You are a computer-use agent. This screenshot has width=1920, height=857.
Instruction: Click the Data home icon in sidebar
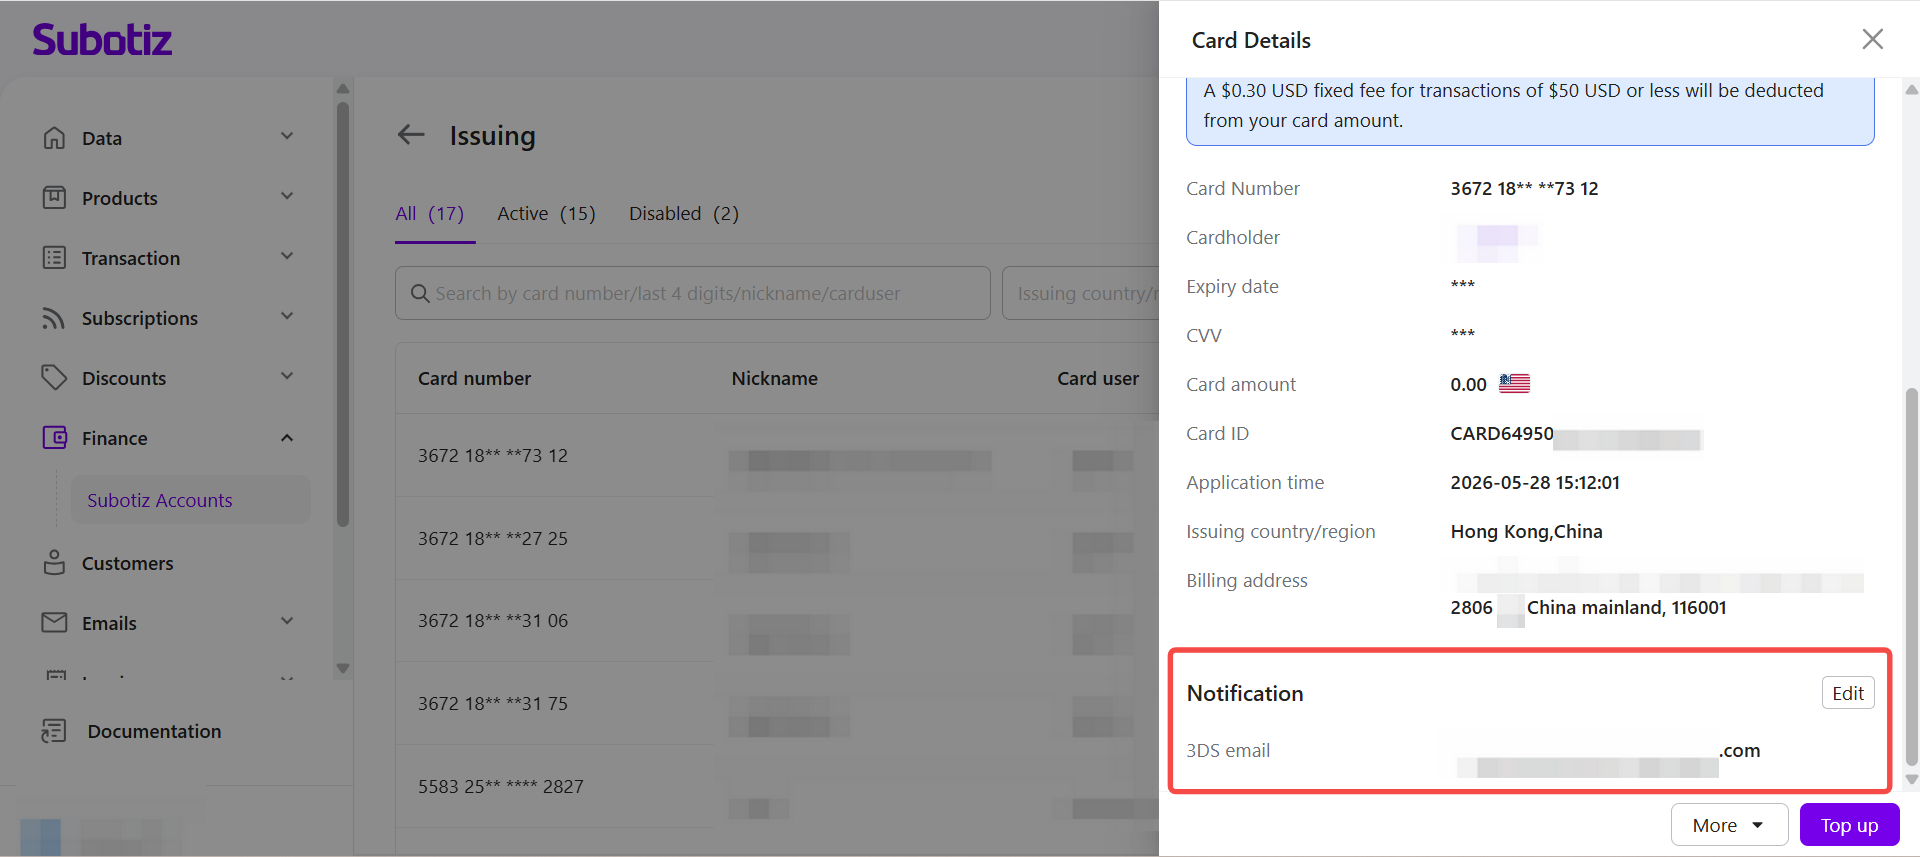[54, 138]
